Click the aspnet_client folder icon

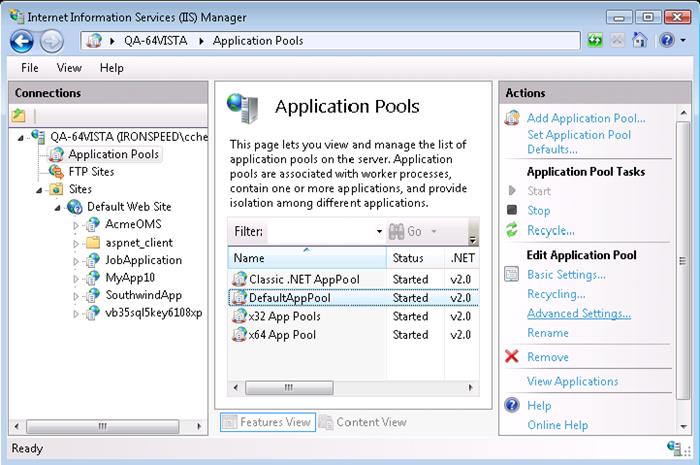tap(93, 243)
